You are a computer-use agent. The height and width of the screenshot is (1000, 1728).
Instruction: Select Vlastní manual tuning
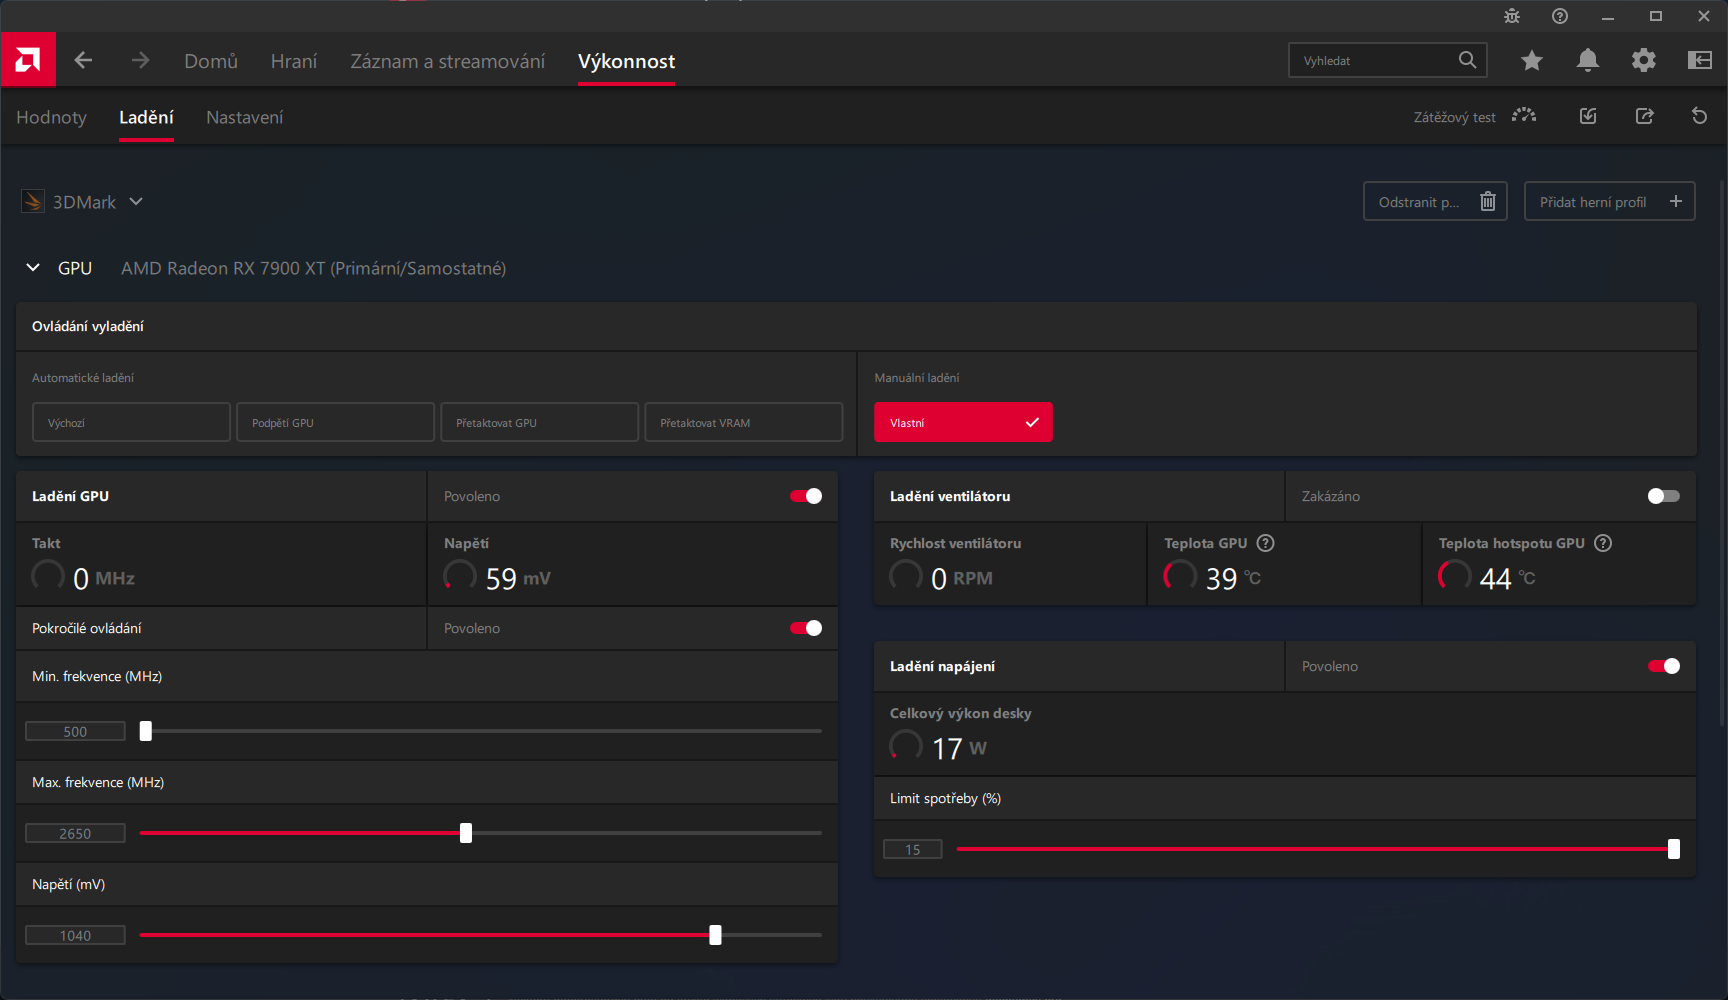click(963, 422)
